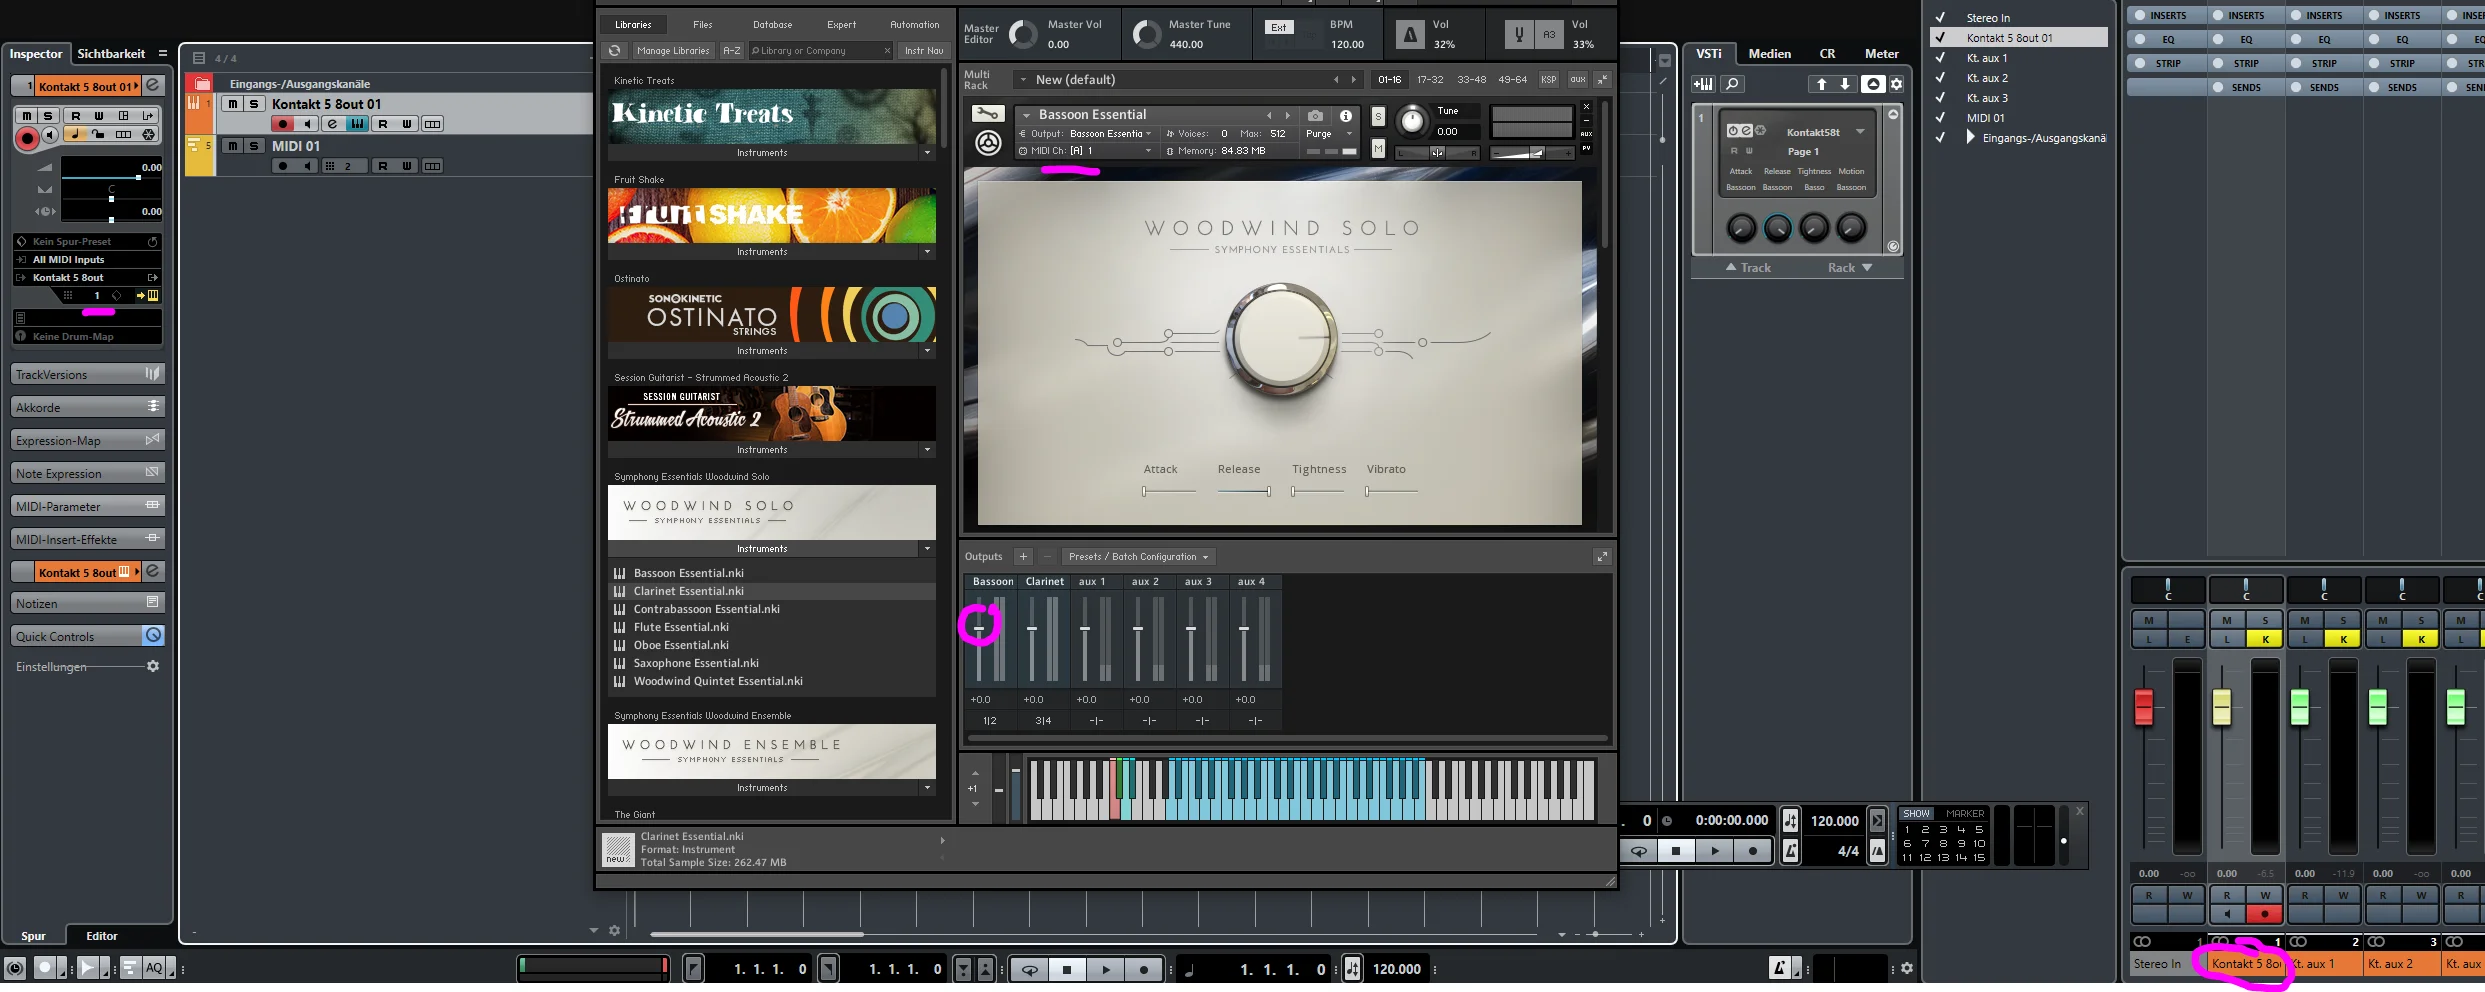
Task: Open the Automation tab in Kontakt browser
Action: coord(914,25)
